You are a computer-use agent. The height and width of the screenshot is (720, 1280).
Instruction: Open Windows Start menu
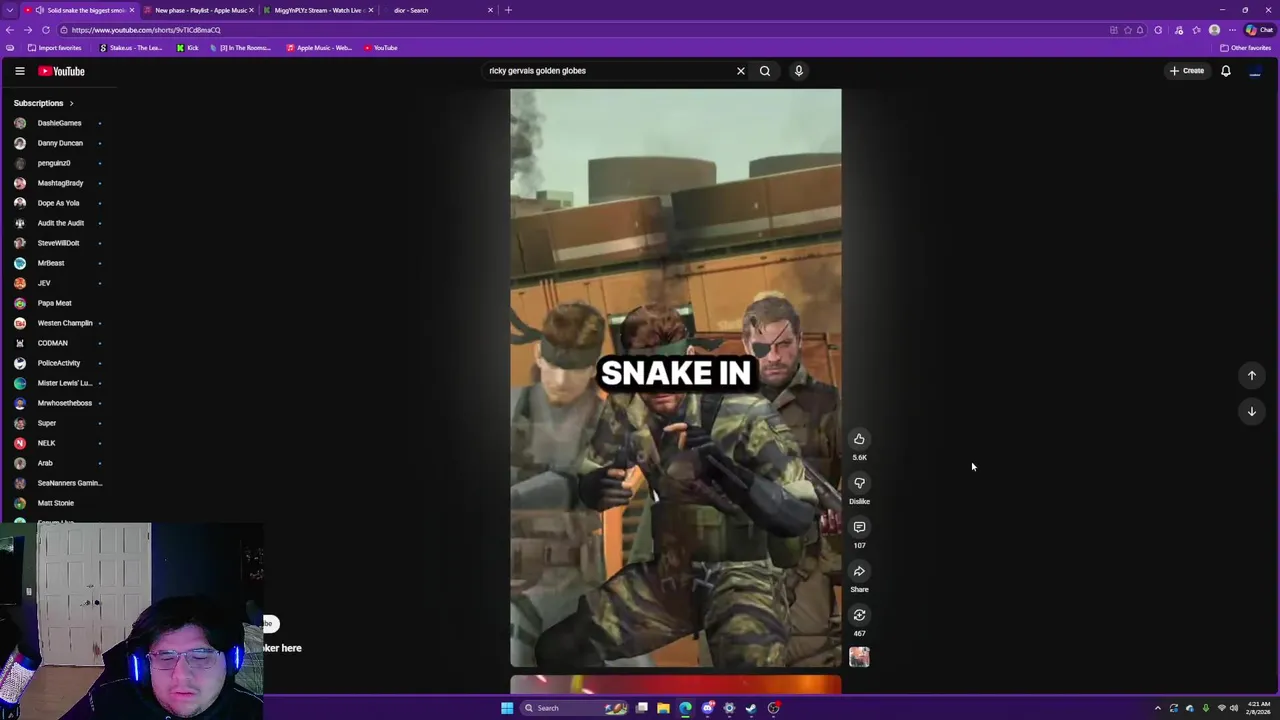507,708
